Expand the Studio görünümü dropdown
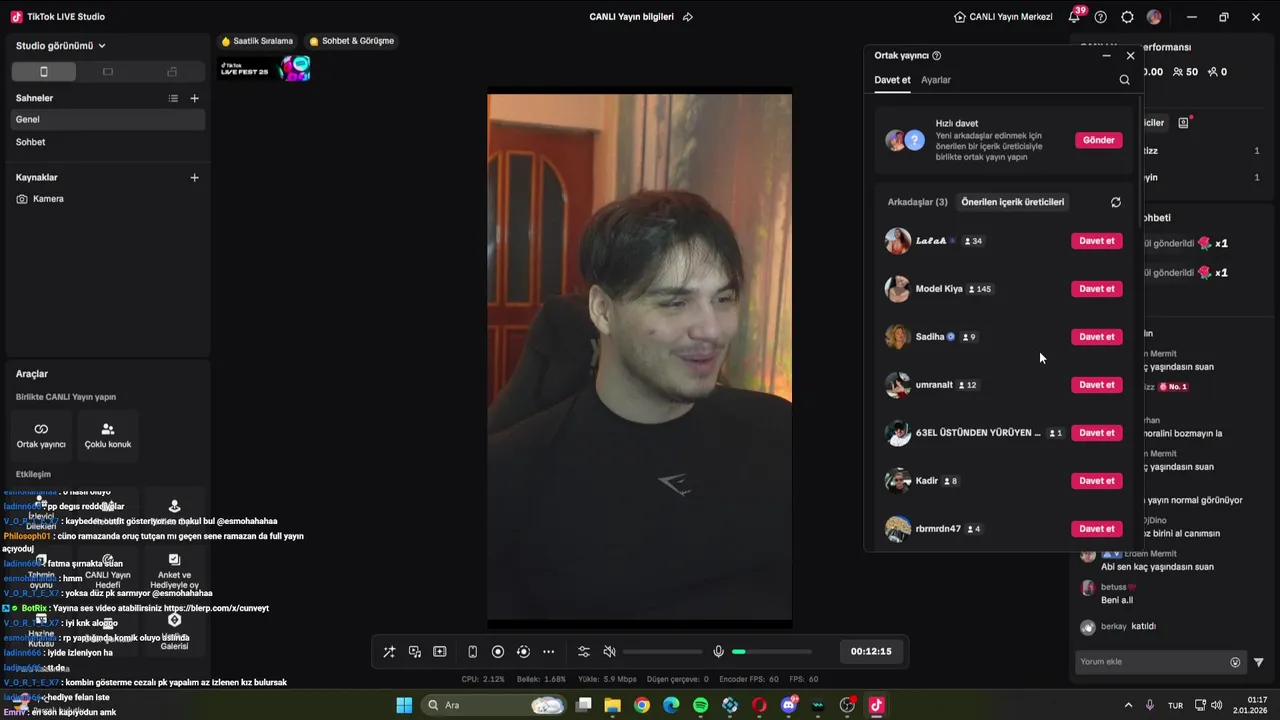The image size is (1280, 720). (61, 46)
